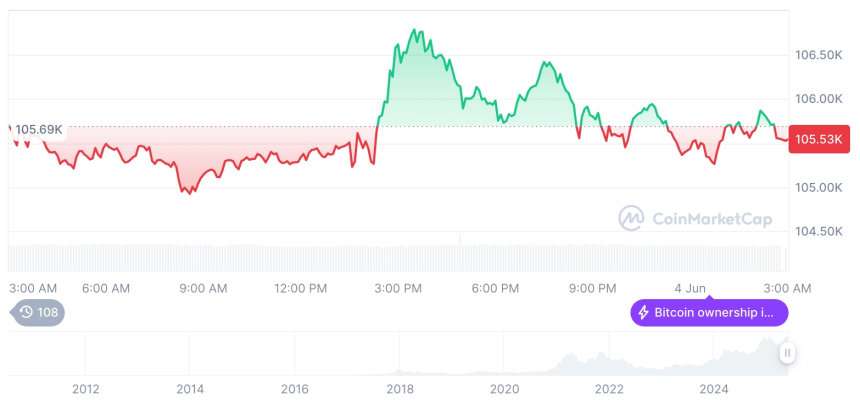
Task: Click the 4 Jun date marker
Action: point(690,288)
